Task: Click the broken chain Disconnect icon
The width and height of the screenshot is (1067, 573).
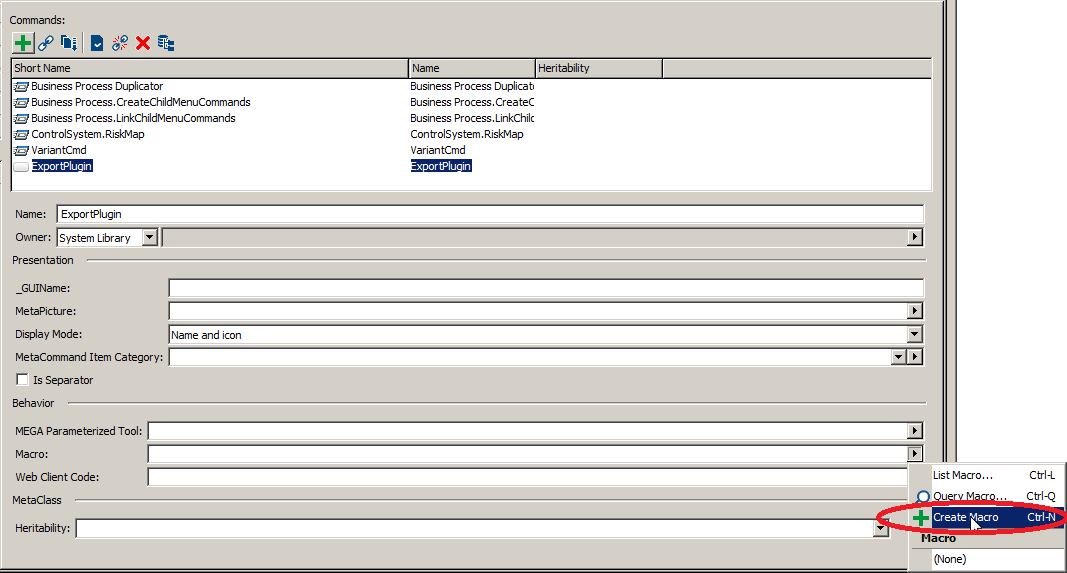Action: click(120, 43)
